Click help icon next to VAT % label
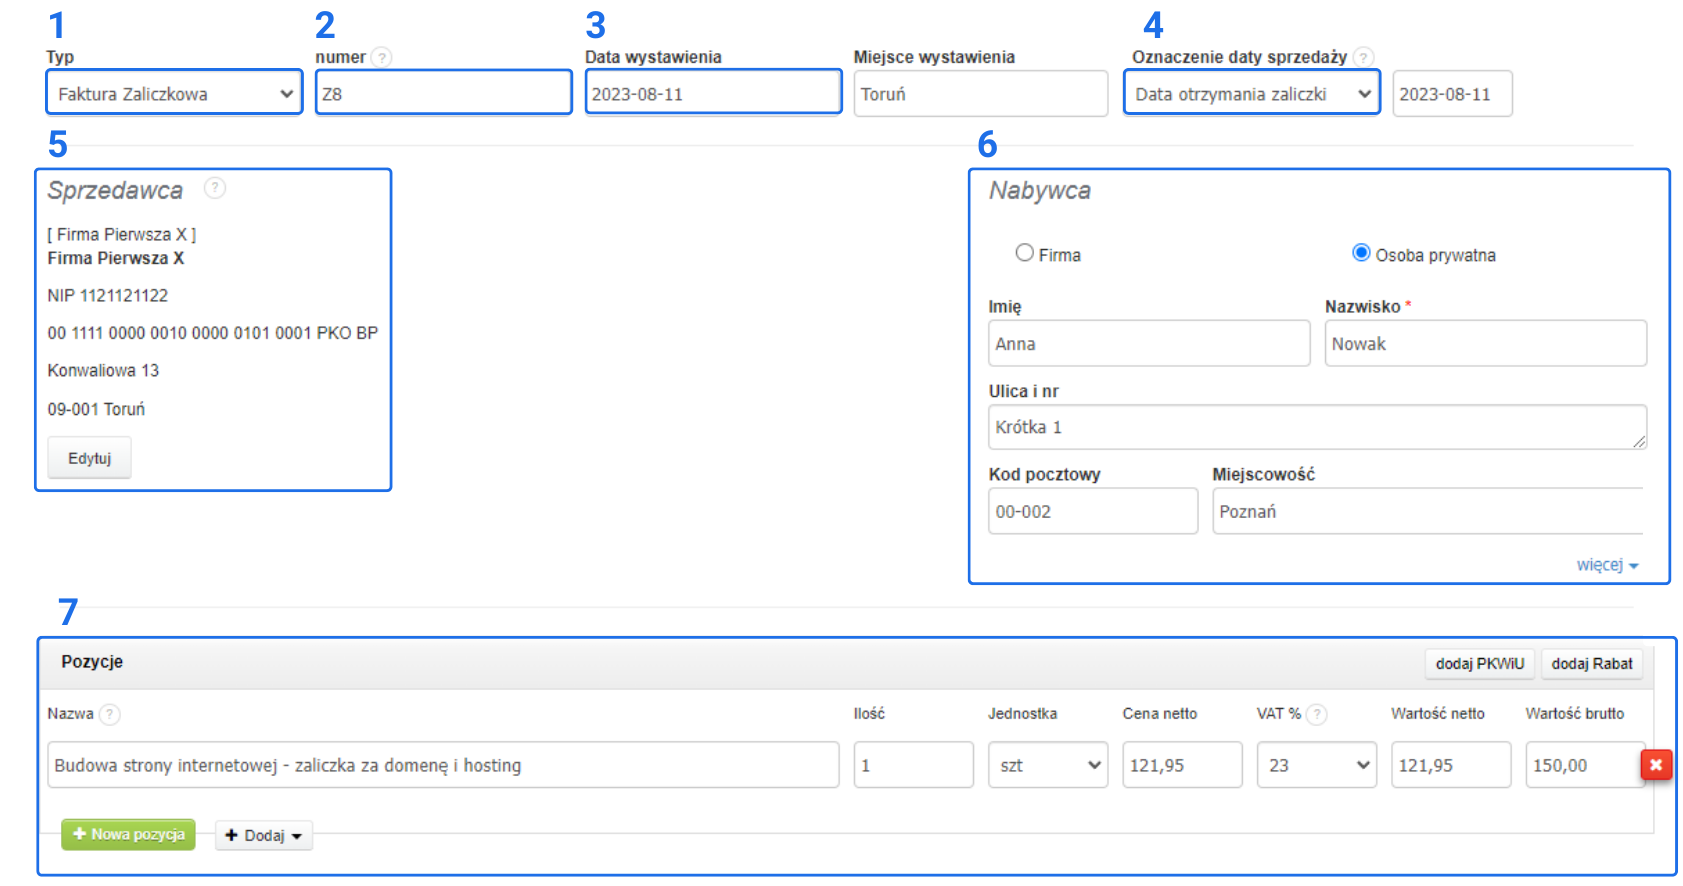1683x886 pixels. (1317, 714)
